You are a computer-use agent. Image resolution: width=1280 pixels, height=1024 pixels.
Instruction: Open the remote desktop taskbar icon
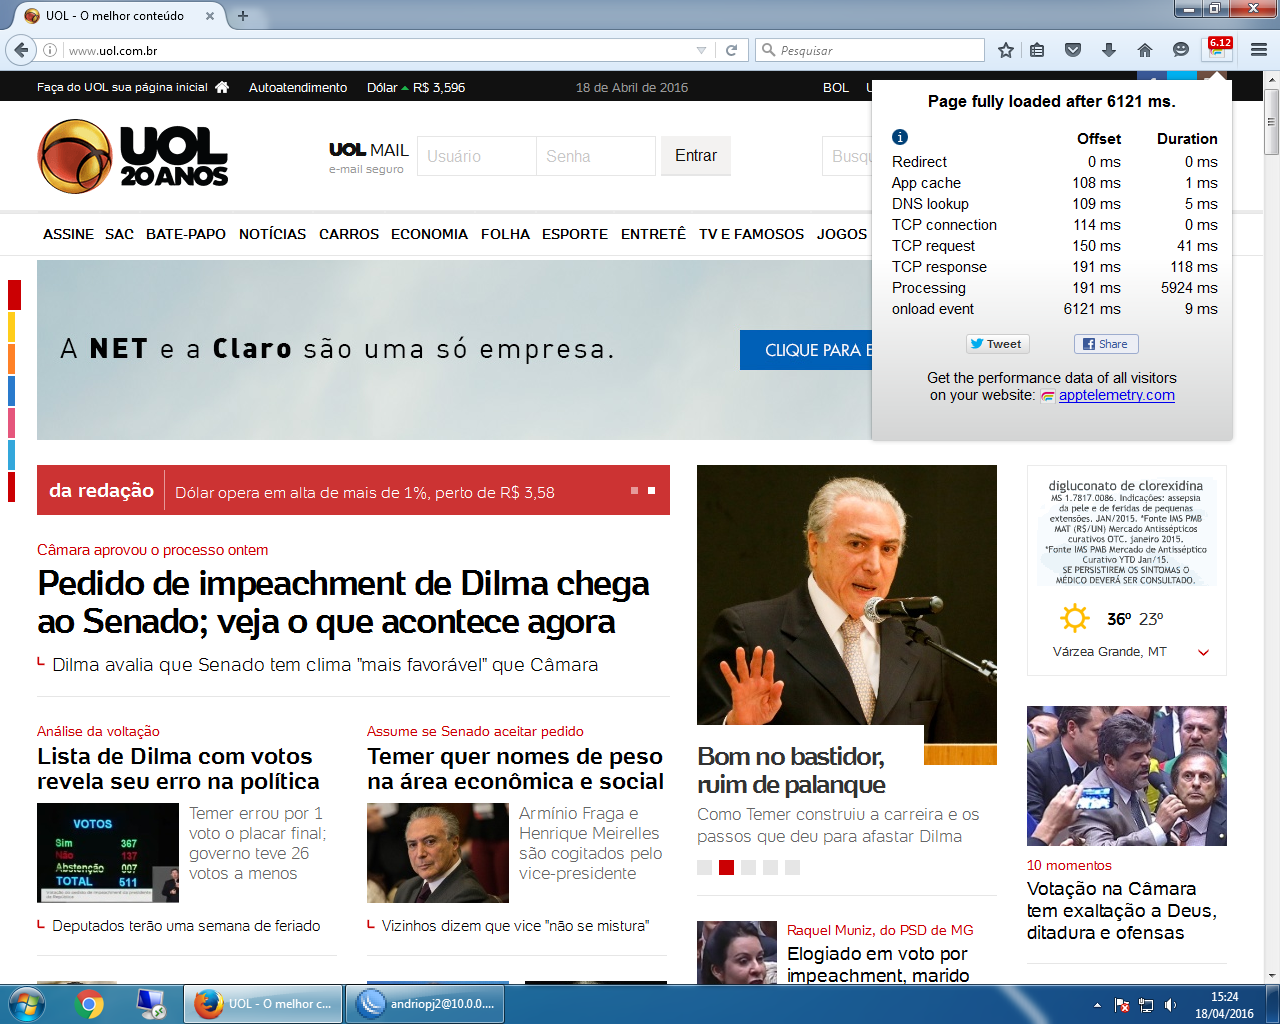151,1004
